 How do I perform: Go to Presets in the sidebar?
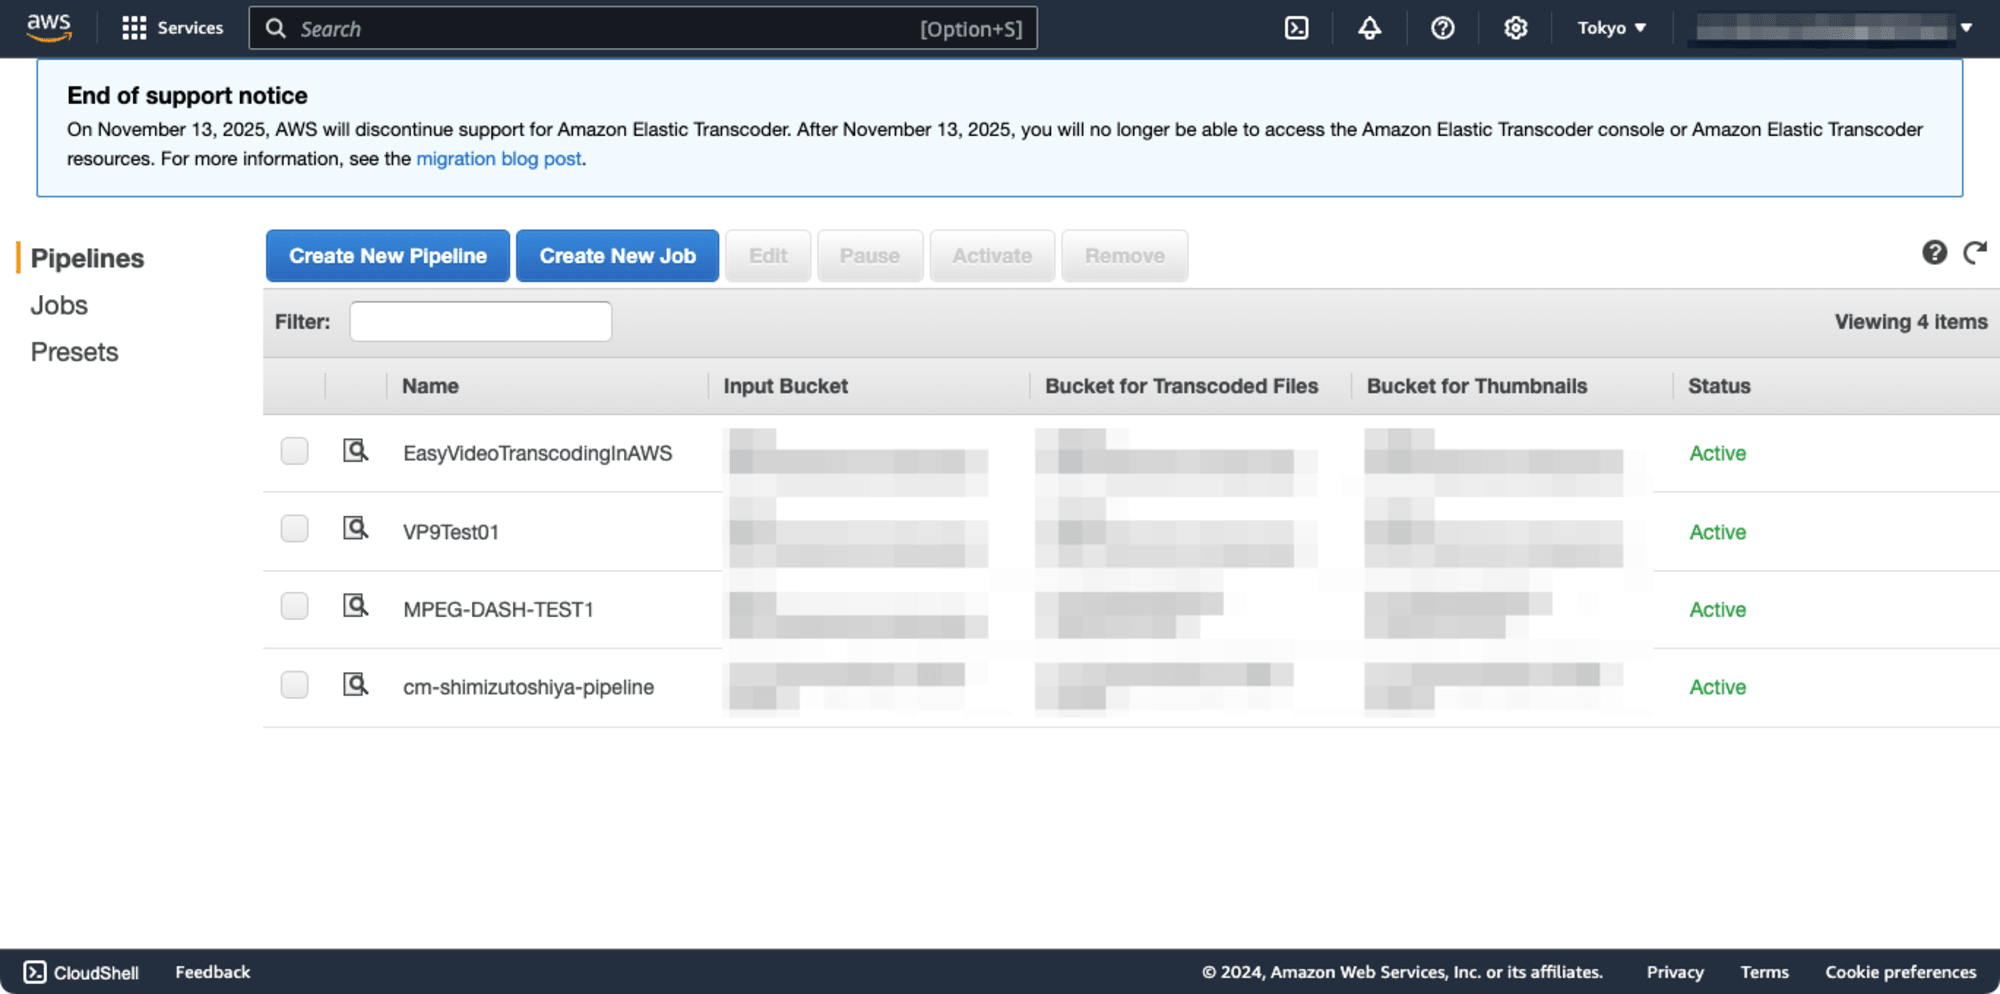(x=74, y=352)
